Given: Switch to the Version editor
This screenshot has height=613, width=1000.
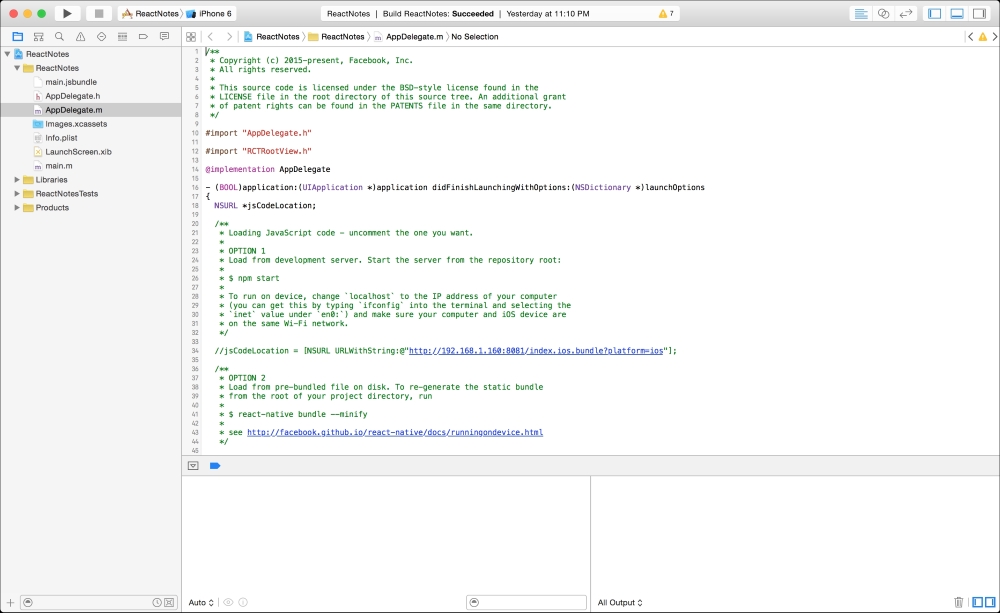Looking at the screenshot, I should tap(906, 13).
